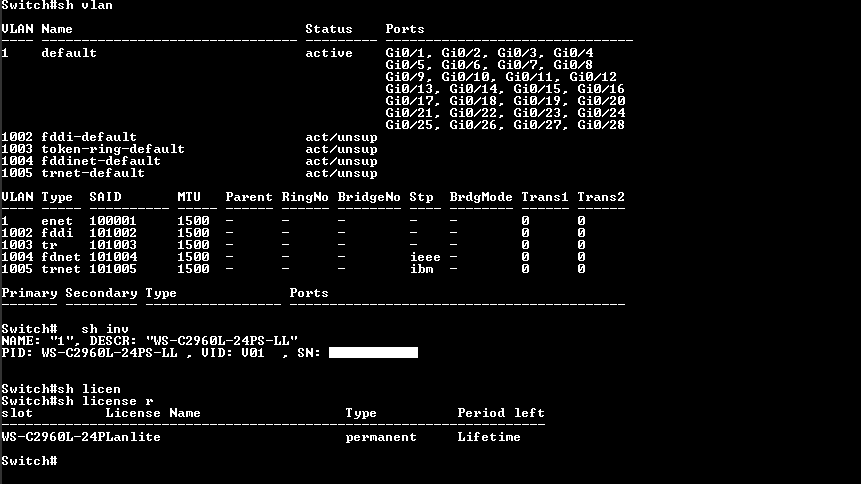
Task: Select 'fddi-default' VLAN name
Action: (x=89, y=137)
